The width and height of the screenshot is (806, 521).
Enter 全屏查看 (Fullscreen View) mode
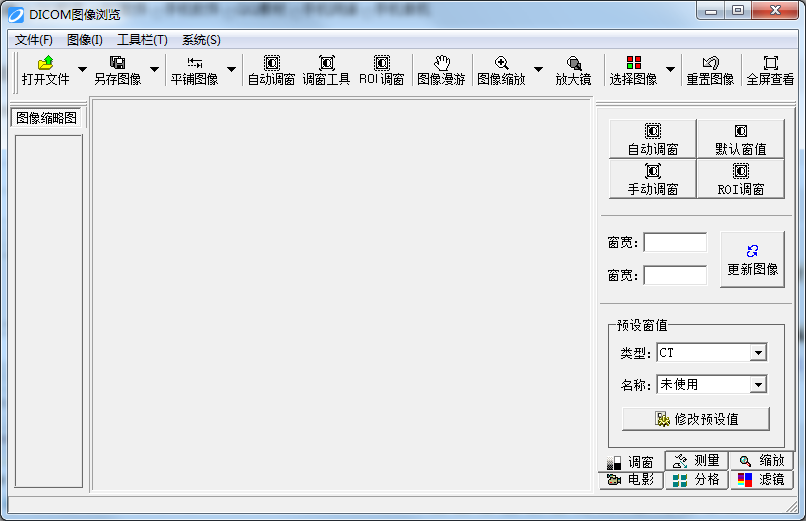coord(770,70)
